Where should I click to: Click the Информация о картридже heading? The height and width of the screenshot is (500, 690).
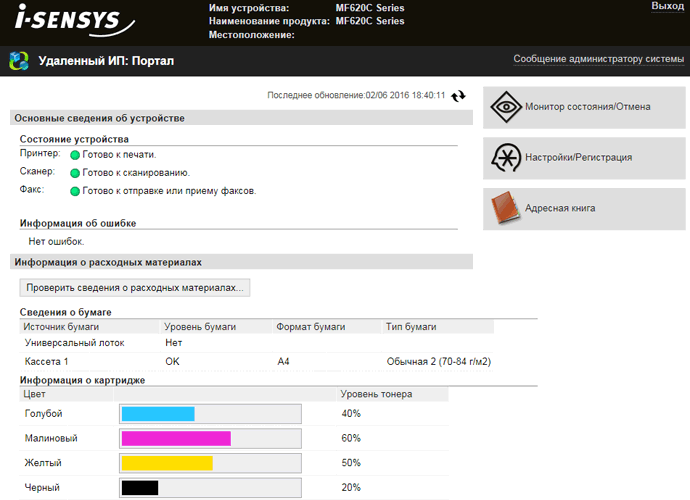coord(82,380)
